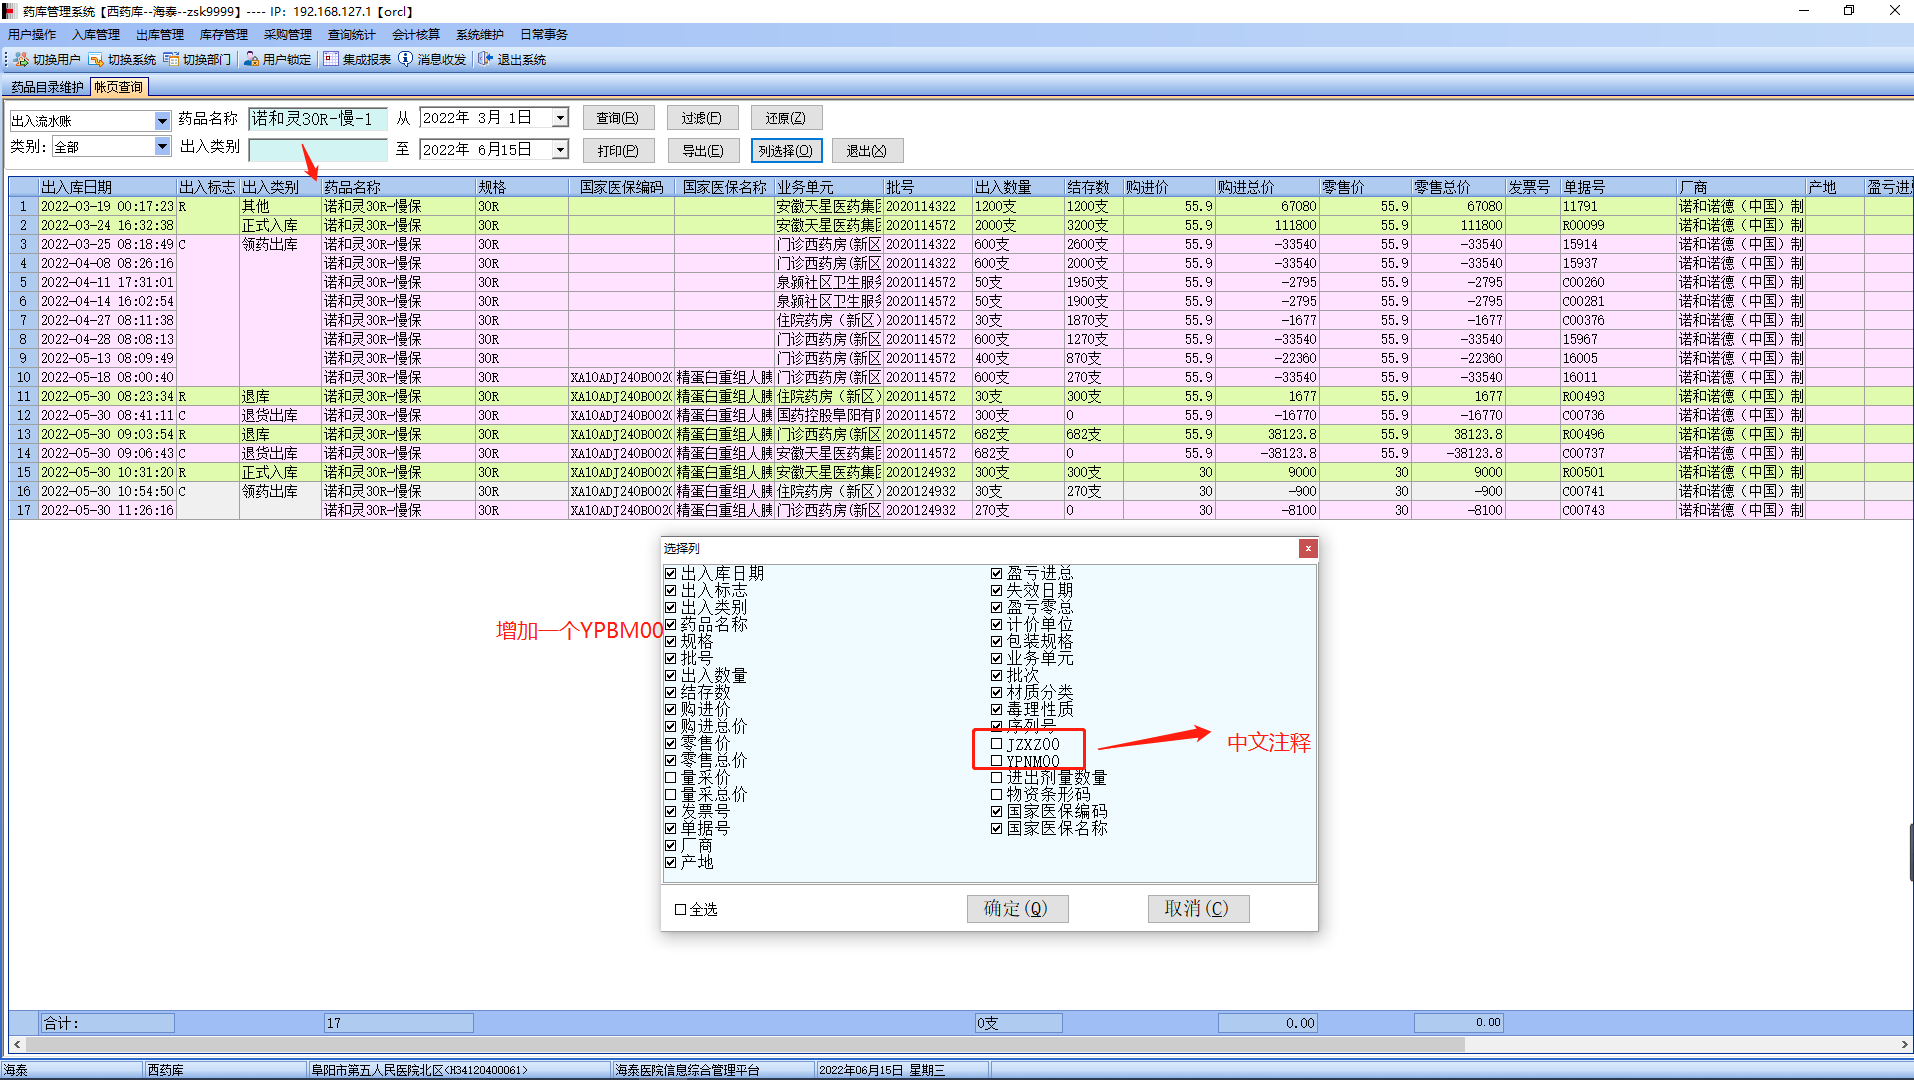Open the 出入流水账 account type dropdown
1914x1080 pixels.
coord(162,121)
